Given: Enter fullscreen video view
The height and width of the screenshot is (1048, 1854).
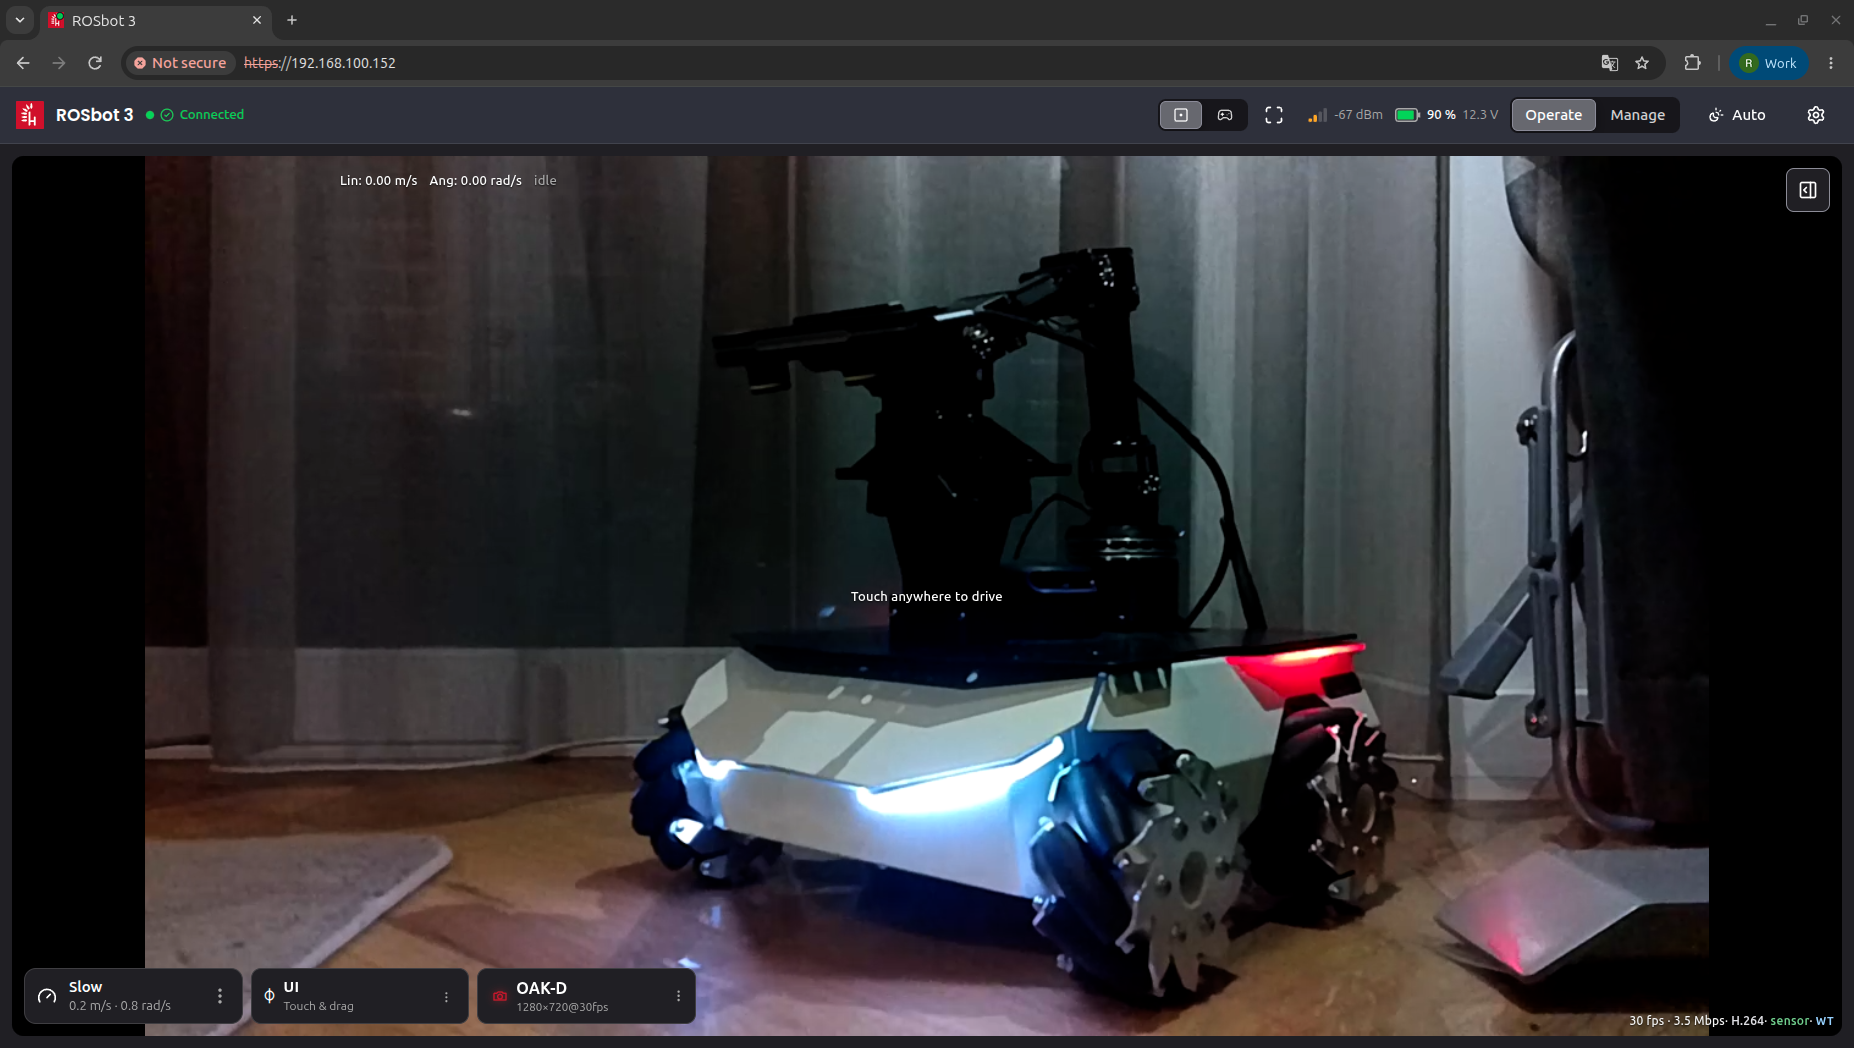Looking at the screenshot, I should (x=1274, y=115).
